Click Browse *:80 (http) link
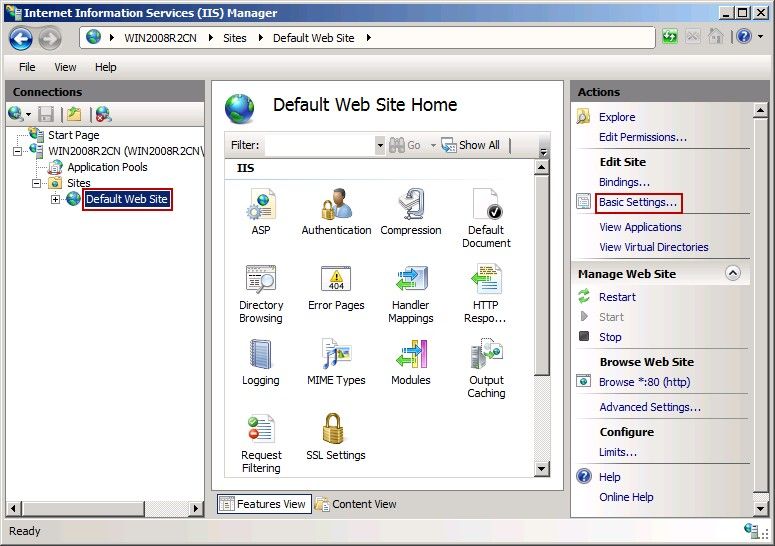775x546 pixels. point(645,382)
